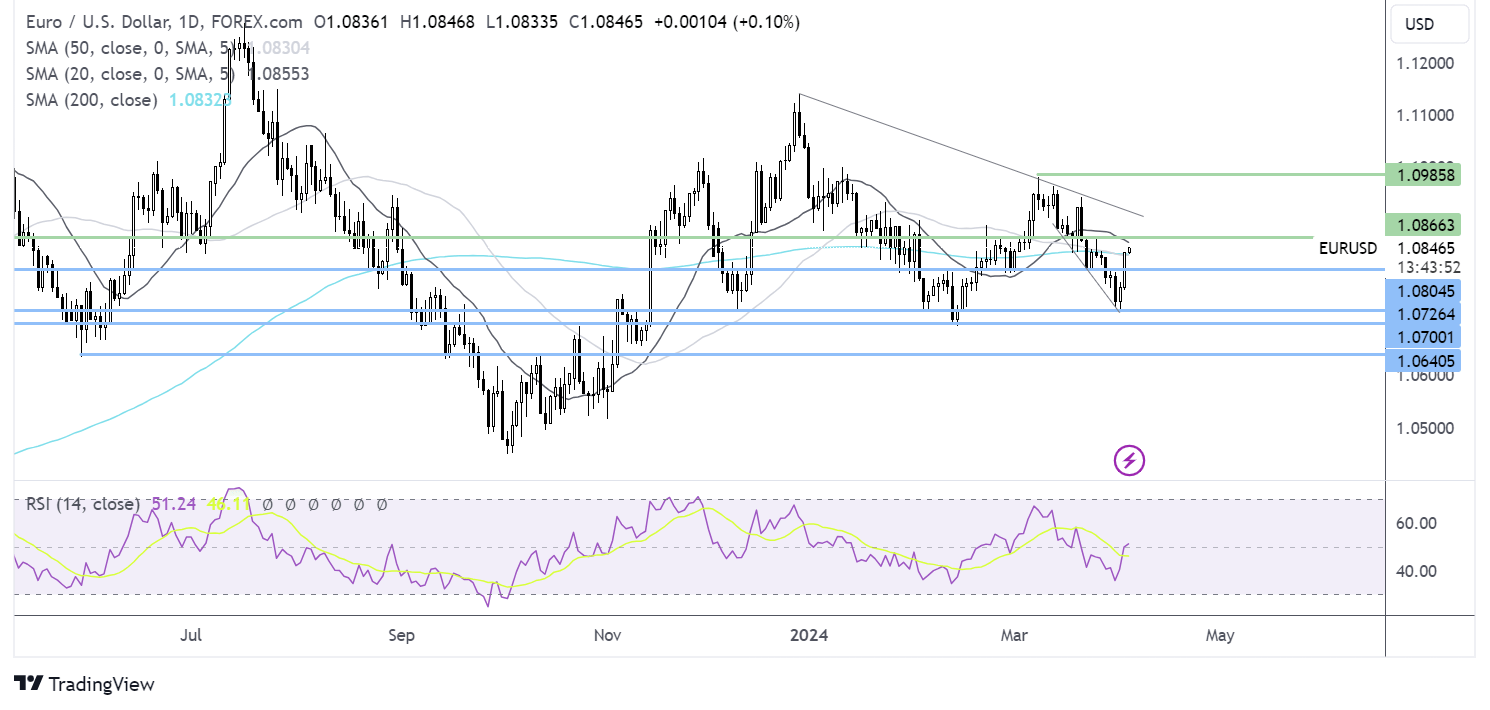1490x710 pixels.
Task: Click the change value +0.00104 (+0.10%)
Action: click(725, 21)
